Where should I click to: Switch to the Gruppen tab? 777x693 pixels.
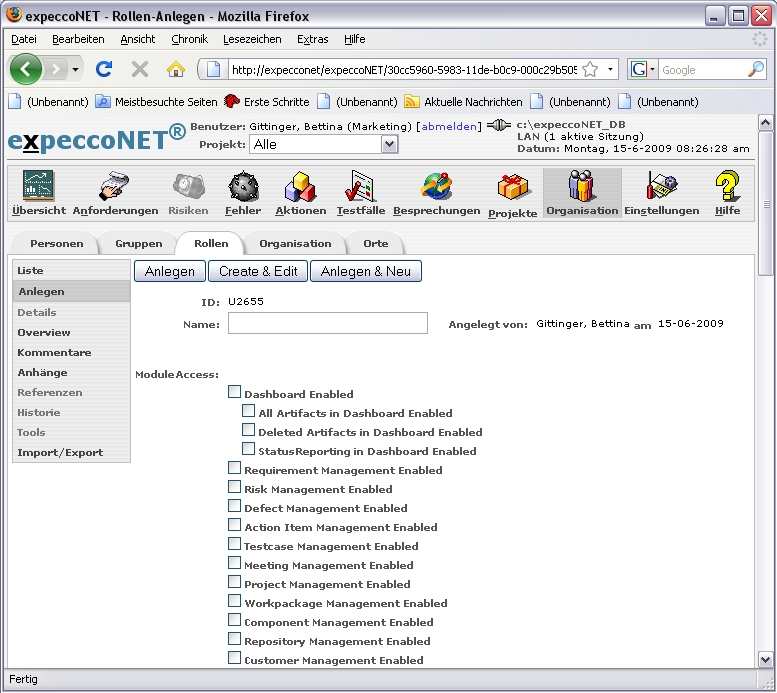138,243
